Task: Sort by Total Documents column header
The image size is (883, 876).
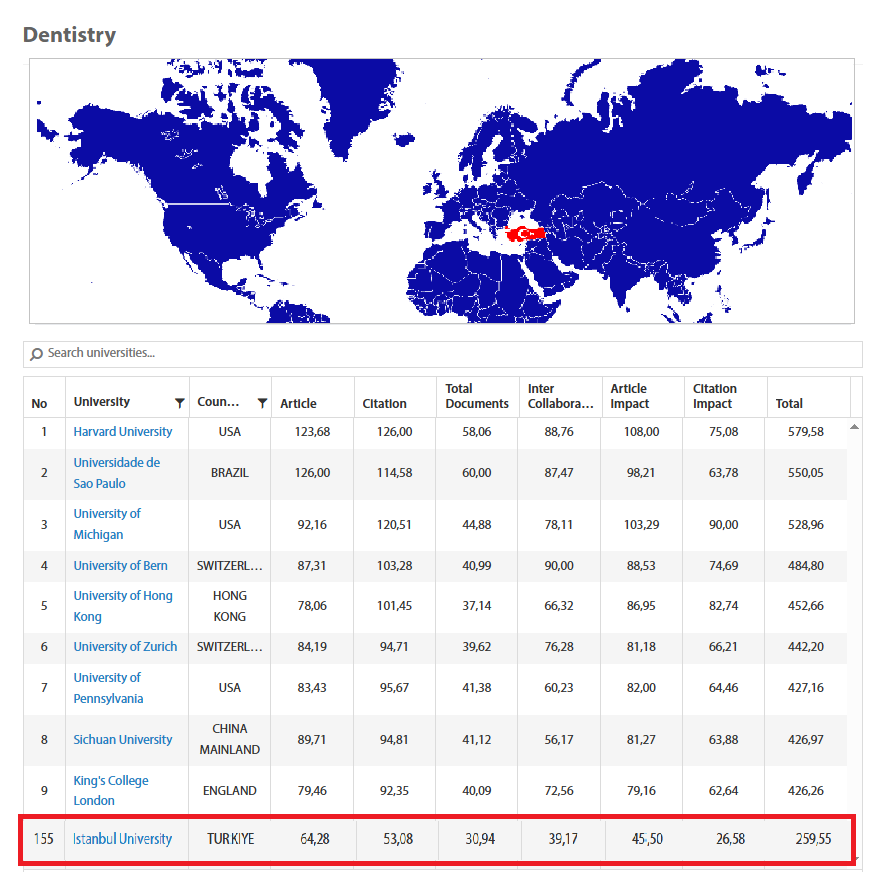Action: coord(476,396)
